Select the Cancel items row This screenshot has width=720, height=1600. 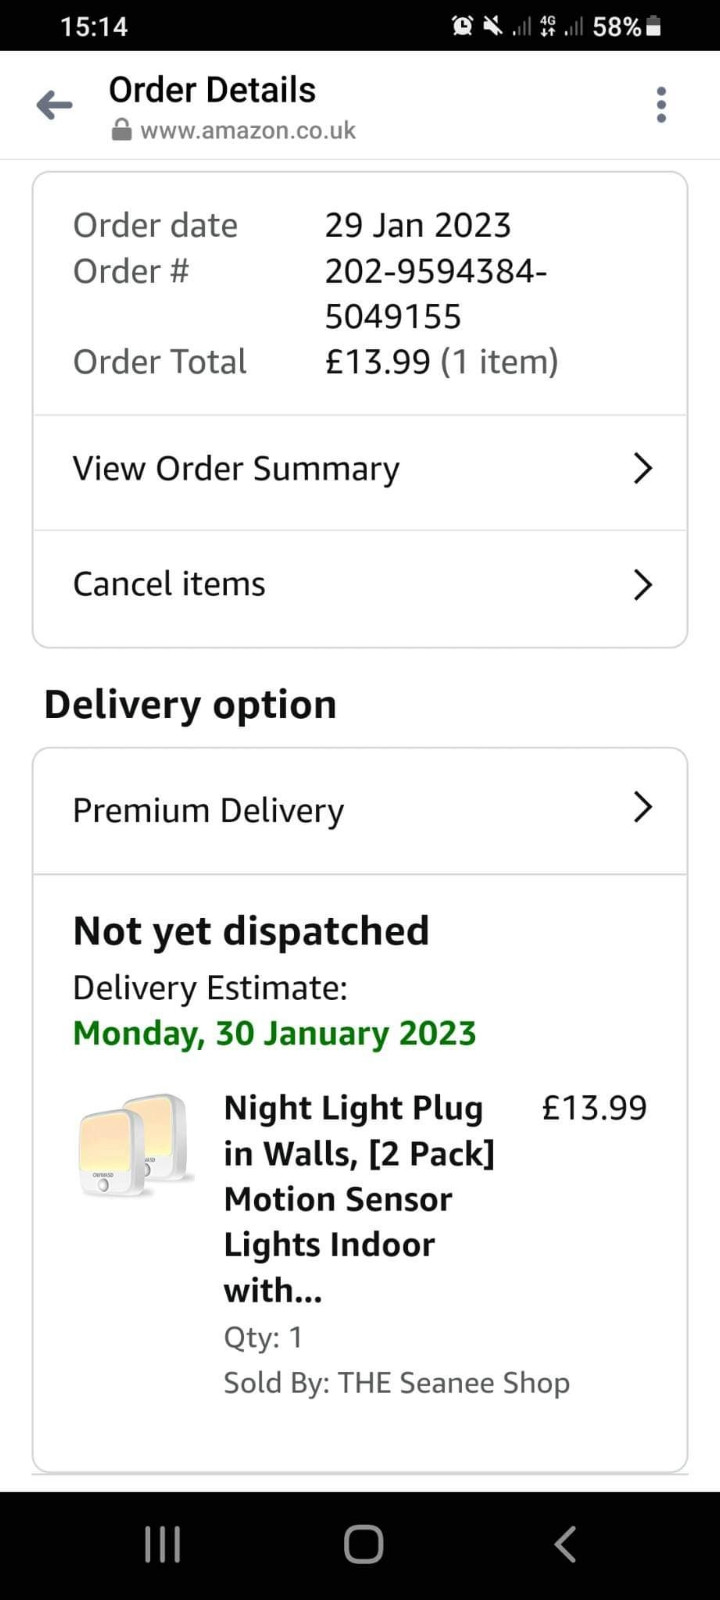click(169, 584)
